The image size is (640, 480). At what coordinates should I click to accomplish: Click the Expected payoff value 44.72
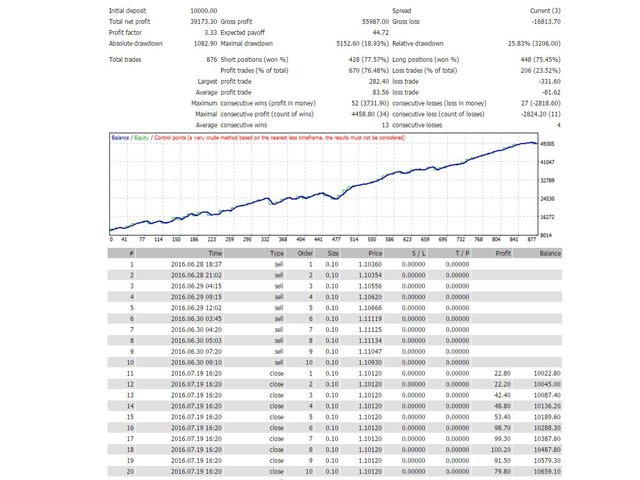(x=381, y=33)
